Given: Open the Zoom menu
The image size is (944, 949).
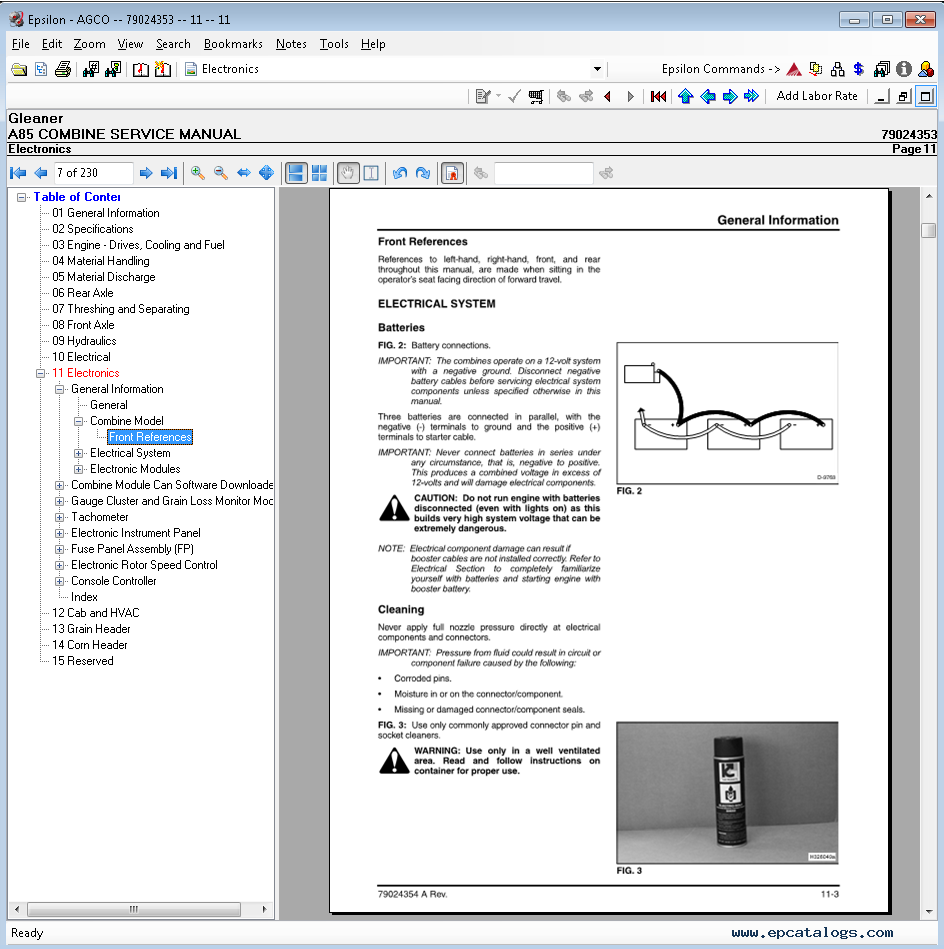Looking at the screenshot, I should 90,44.
